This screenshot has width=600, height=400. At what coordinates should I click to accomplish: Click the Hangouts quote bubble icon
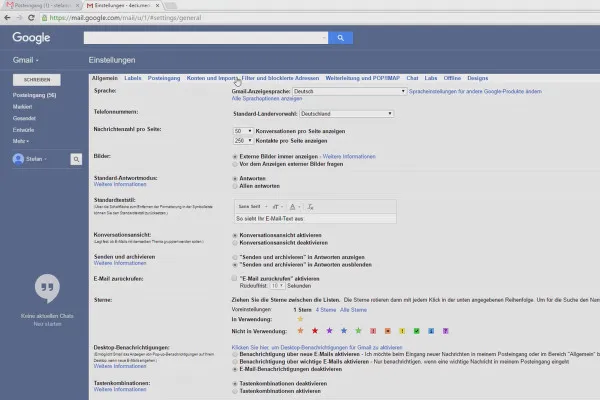click(x=47, y=288)
